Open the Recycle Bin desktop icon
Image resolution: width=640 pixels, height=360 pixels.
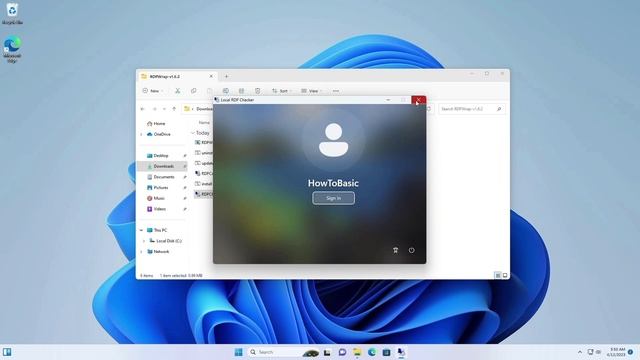click(12, 13)
